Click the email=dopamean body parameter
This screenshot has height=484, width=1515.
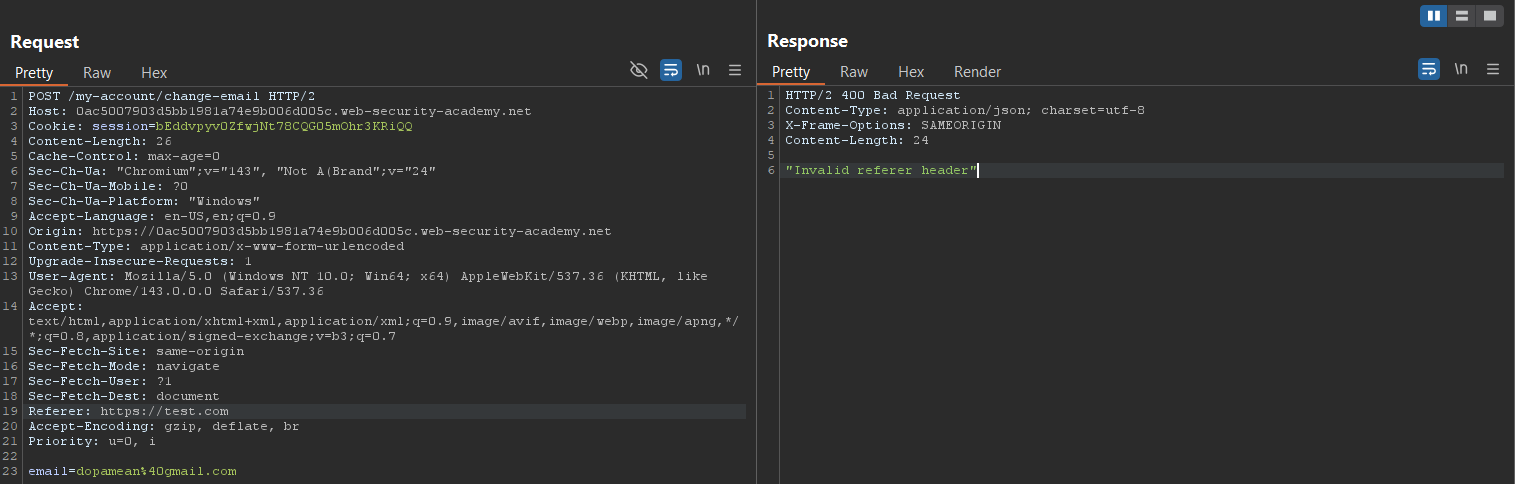[x=132, y=472]
